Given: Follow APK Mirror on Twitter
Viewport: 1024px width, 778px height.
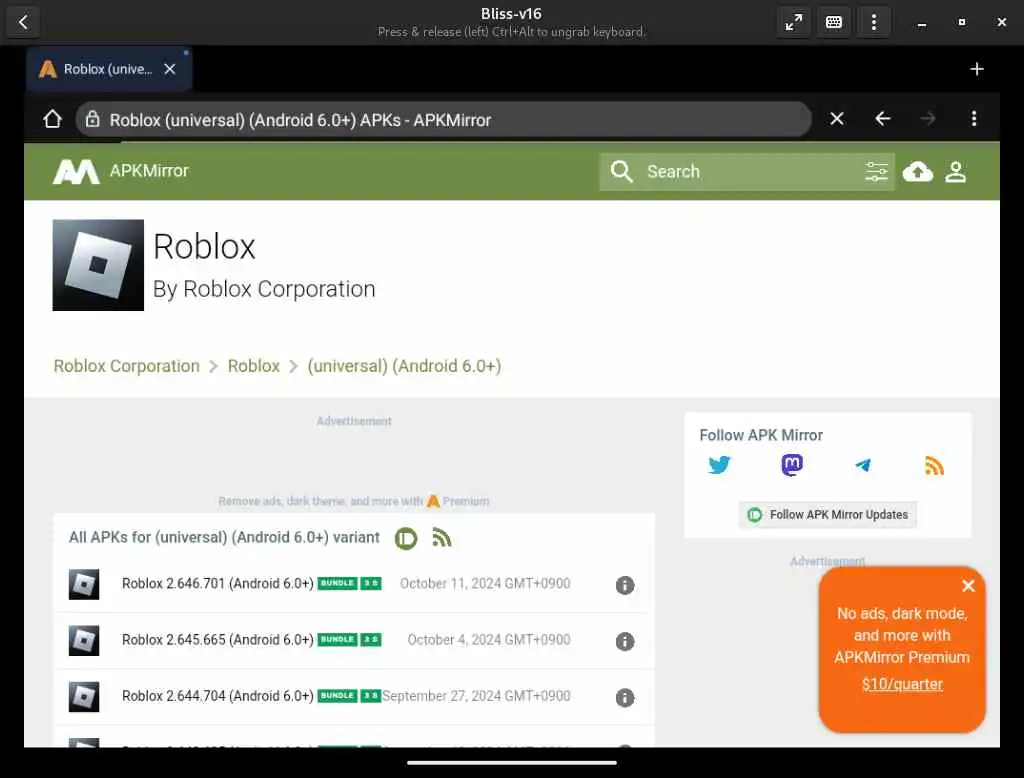Looking at the screenshot, I should (x=719, y=465).
